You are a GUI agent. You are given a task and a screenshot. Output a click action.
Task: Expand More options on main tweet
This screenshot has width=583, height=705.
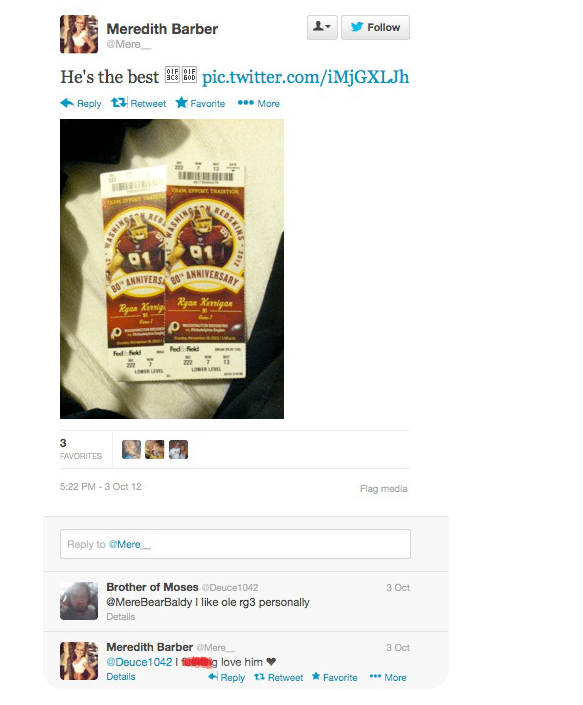pyautogui.click(x=258, y=103)
